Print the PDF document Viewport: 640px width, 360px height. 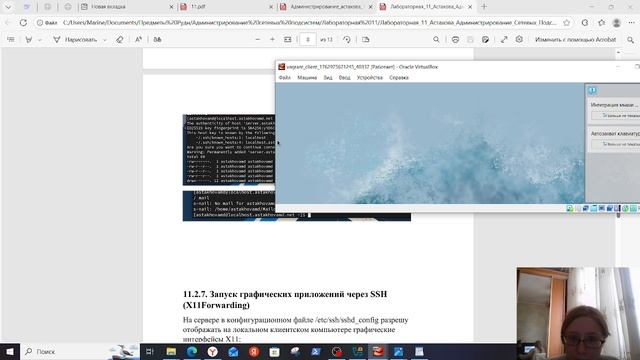point(455,40)
